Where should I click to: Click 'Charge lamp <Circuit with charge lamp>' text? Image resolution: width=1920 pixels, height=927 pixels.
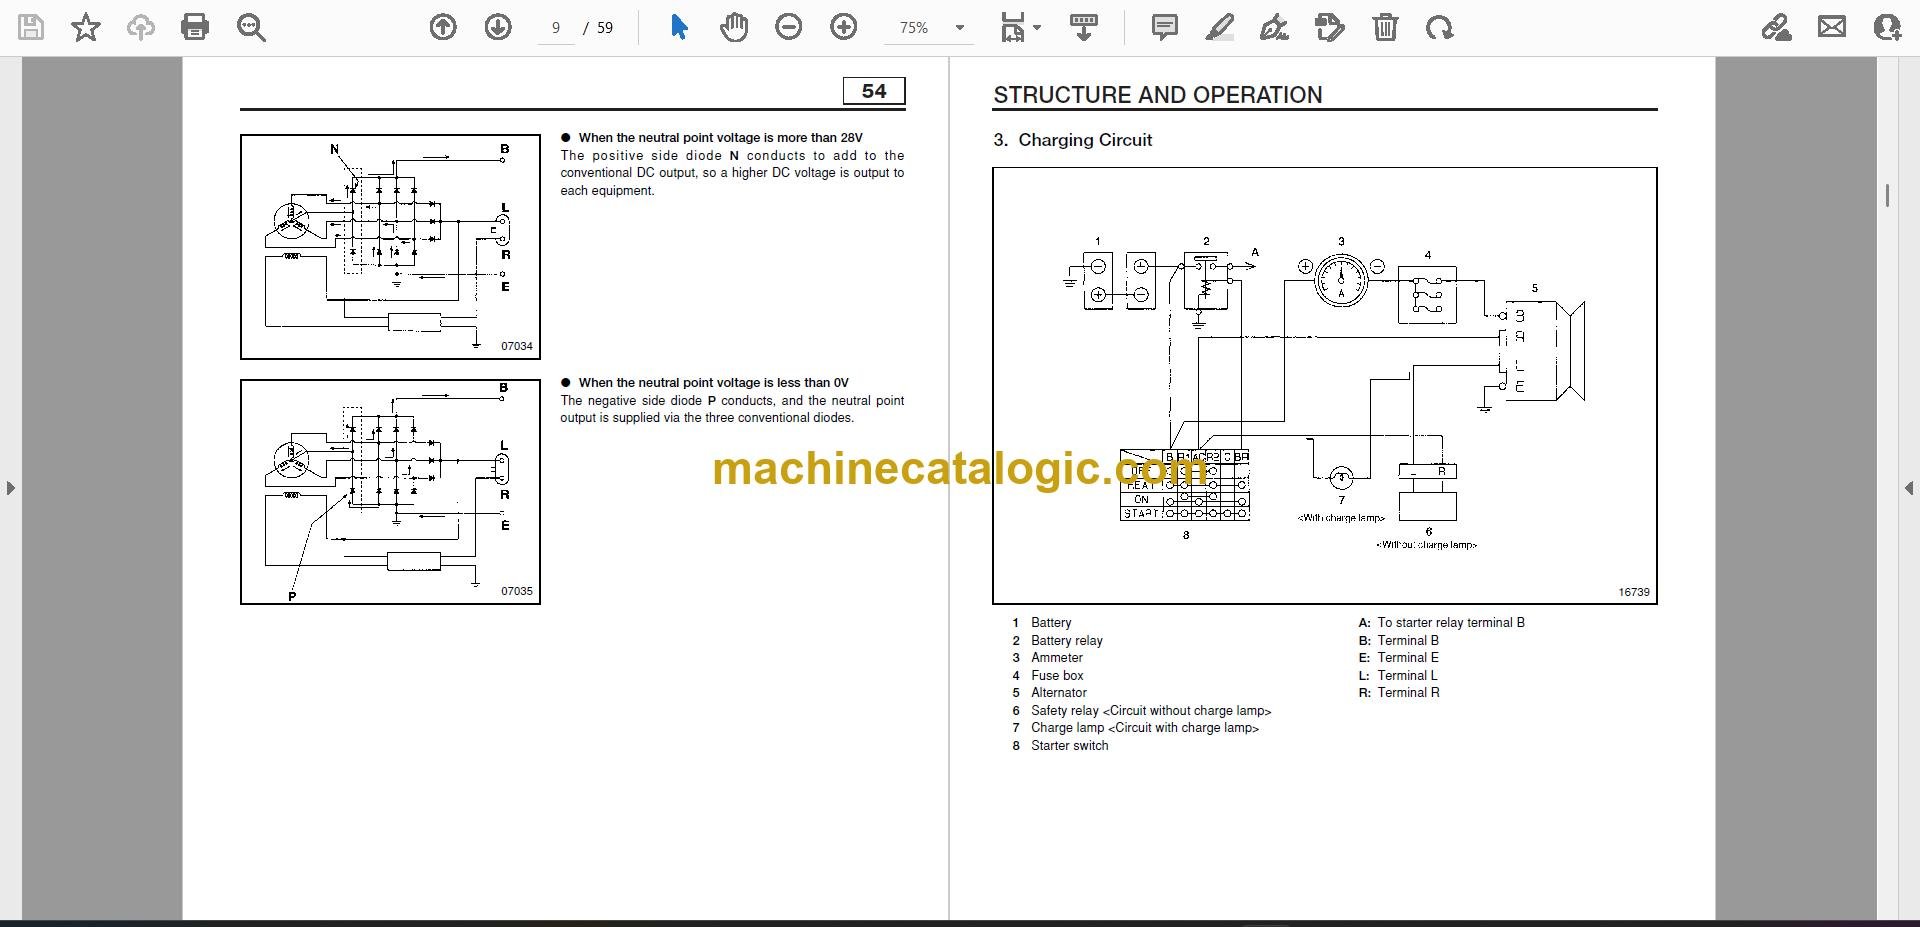point(1145,728)
